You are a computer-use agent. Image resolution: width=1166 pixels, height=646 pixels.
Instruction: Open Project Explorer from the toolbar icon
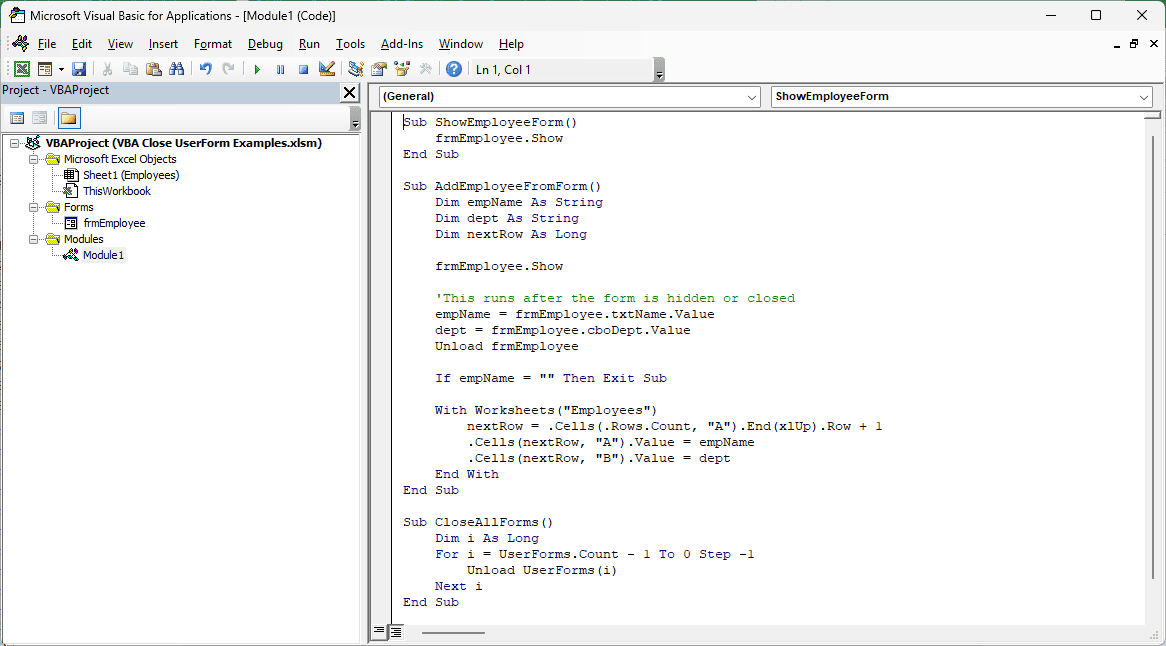(x=355, y=69)
